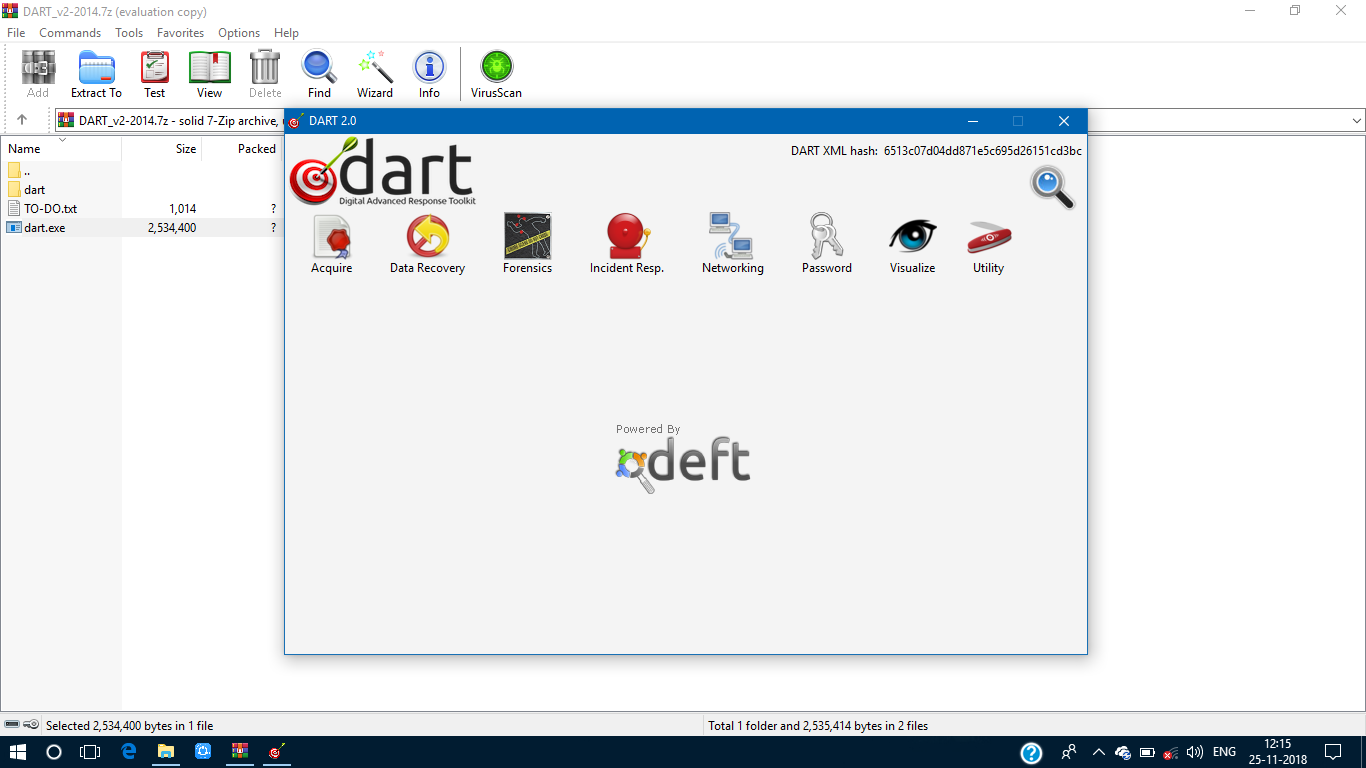This screenshot has width=1366, height=768.
Task: Sort files by the Size column
Action: click(162, 149)
